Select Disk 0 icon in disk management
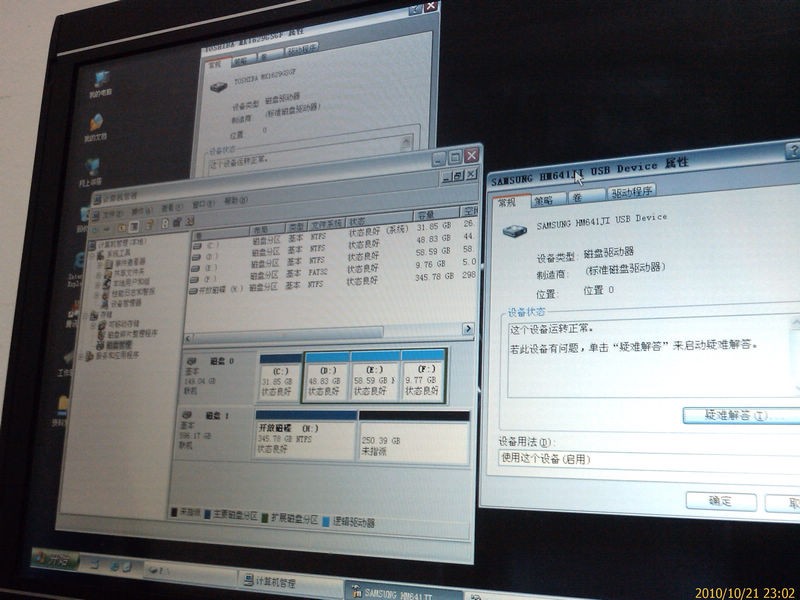Viewport: 800px width, 600px height. coord(190,361)
